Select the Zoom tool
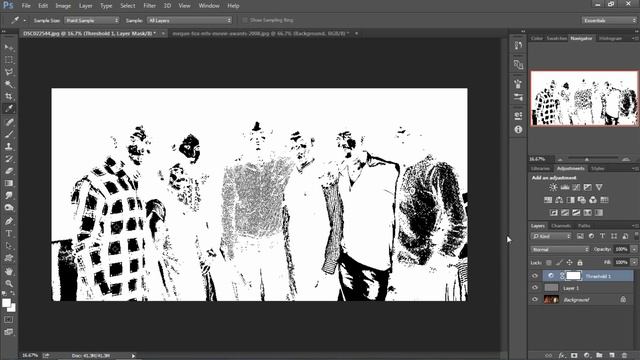The width and height of the screenshot is (640, 360). pos(9,283)
